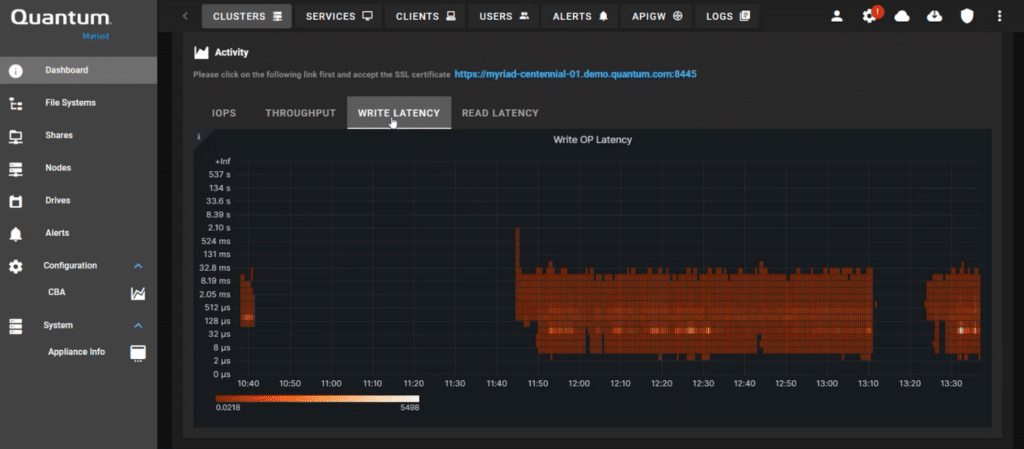
Task: Click the Write OP Latency panel title
Action: coord(592,140)
